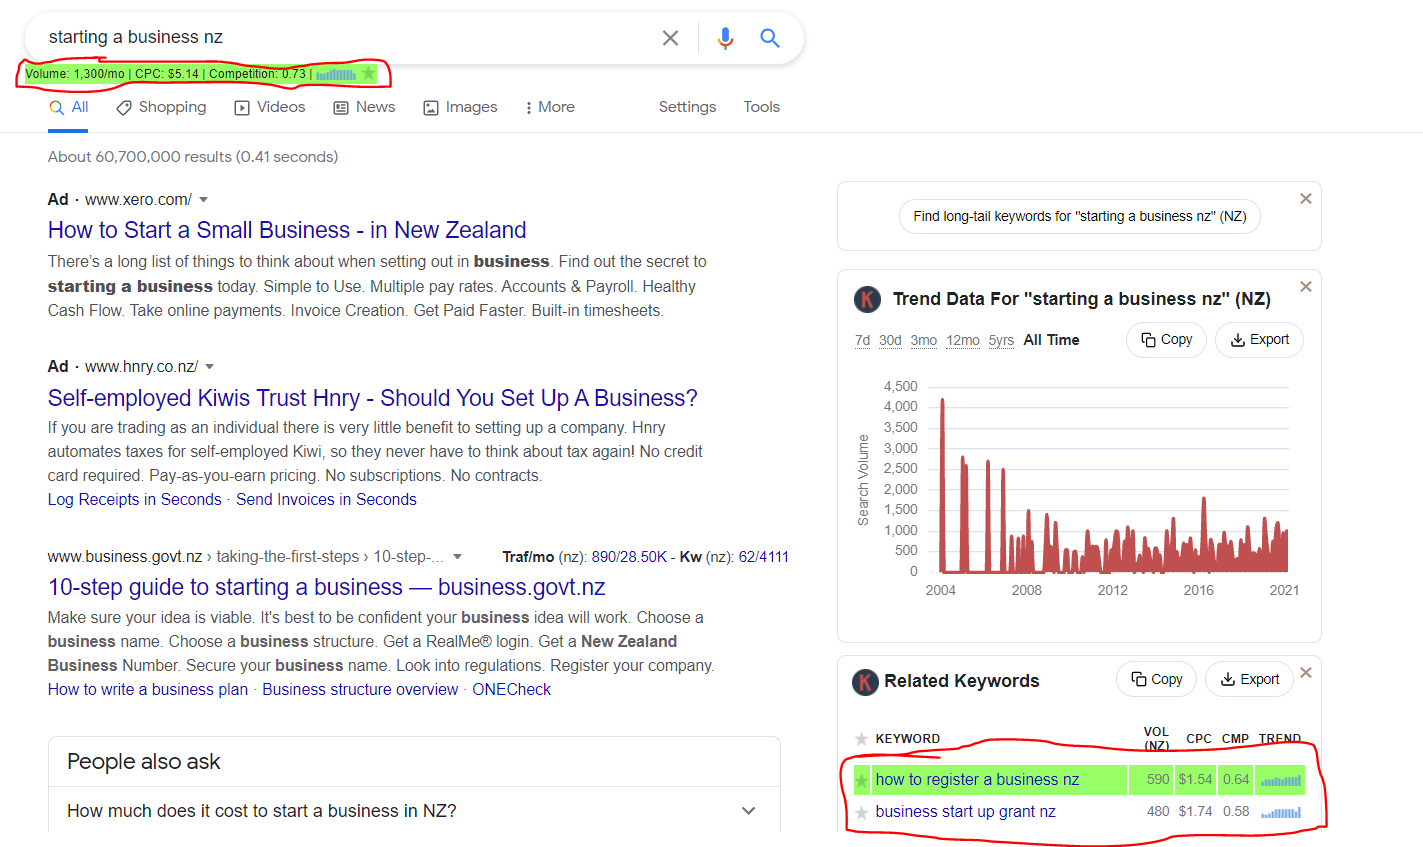Switch to the Shopping tab
The height and width of the screenshot is (847, 1423).
click(x=161, y=107)
